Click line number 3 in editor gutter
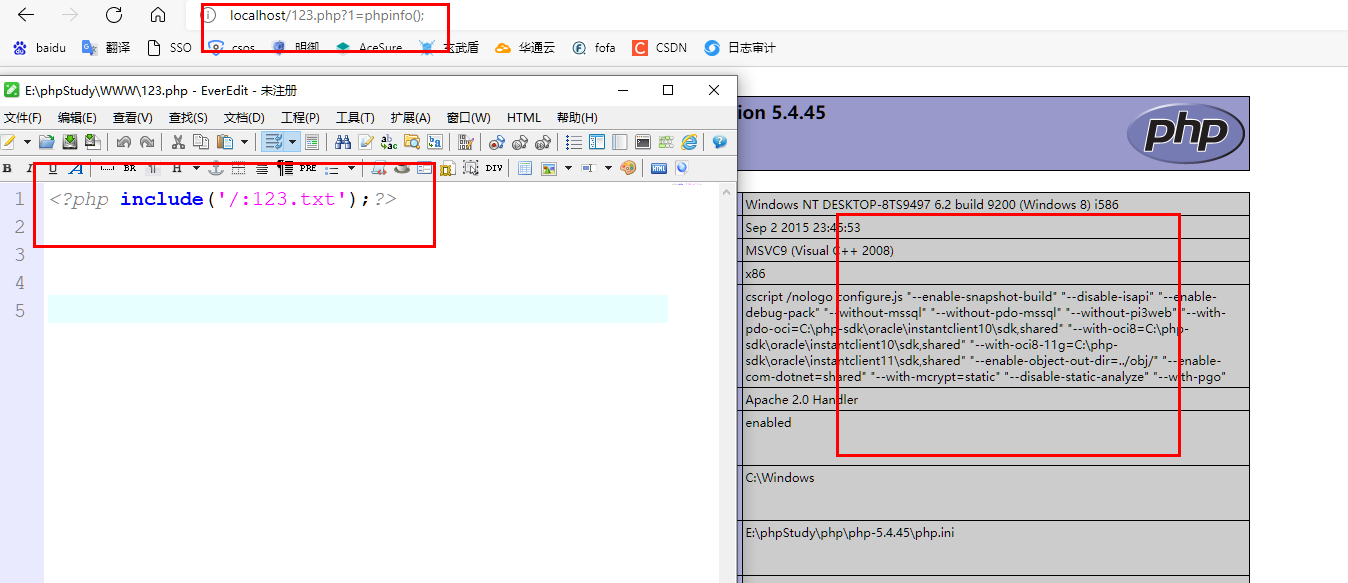1348x583 pixels. pos(20,255)
